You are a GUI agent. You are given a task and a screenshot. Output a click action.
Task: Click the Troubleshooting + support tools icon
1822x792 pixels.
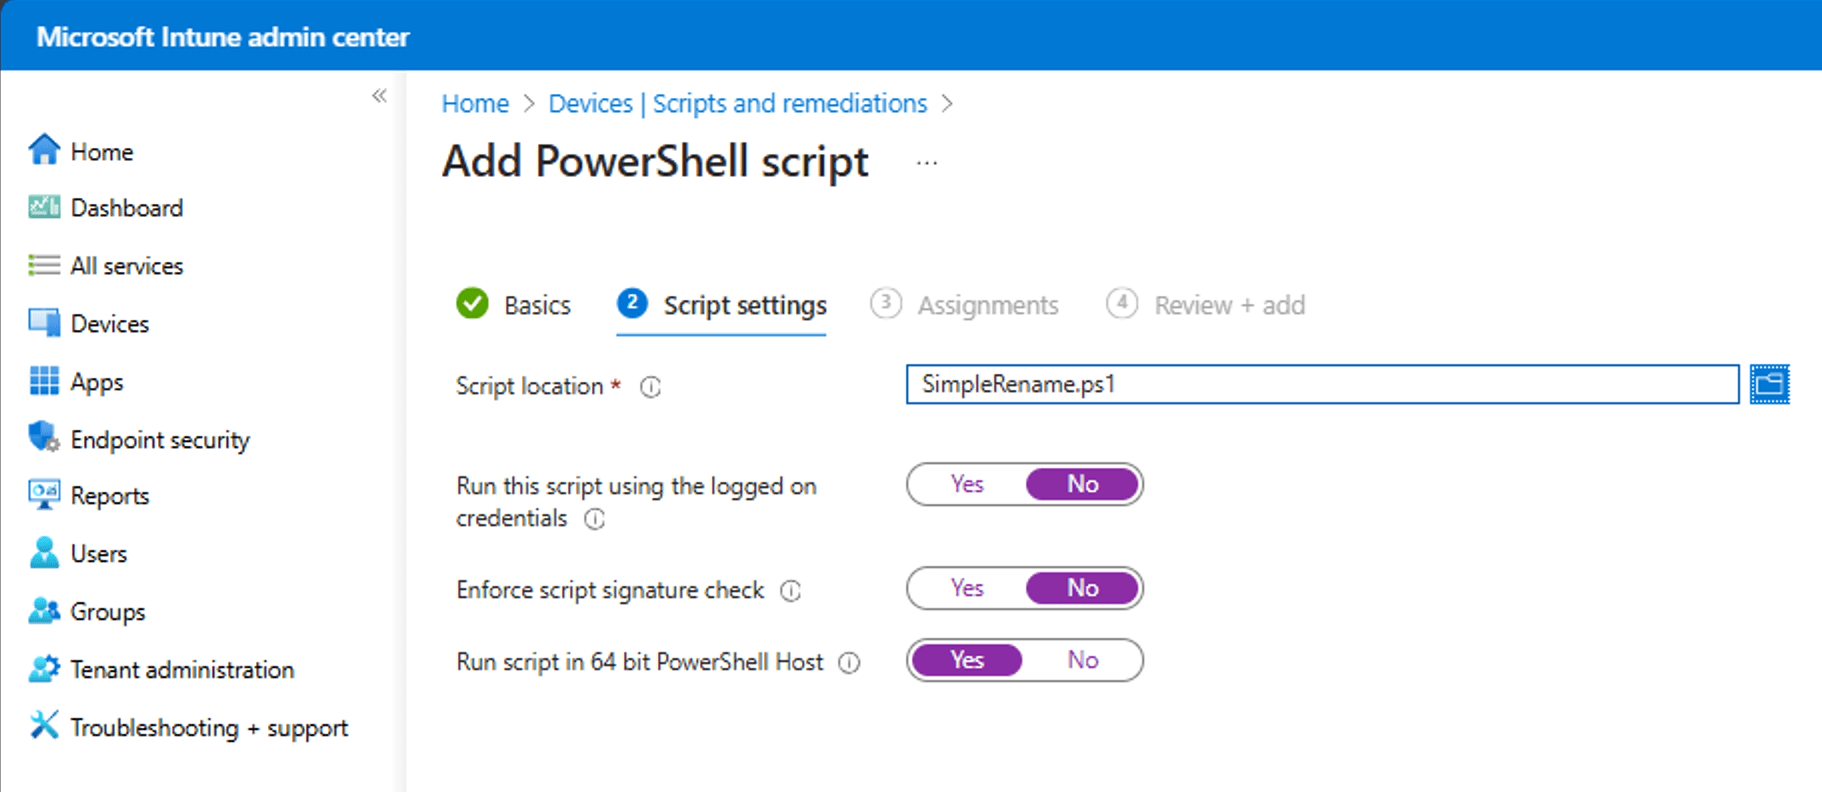[44, 726]
